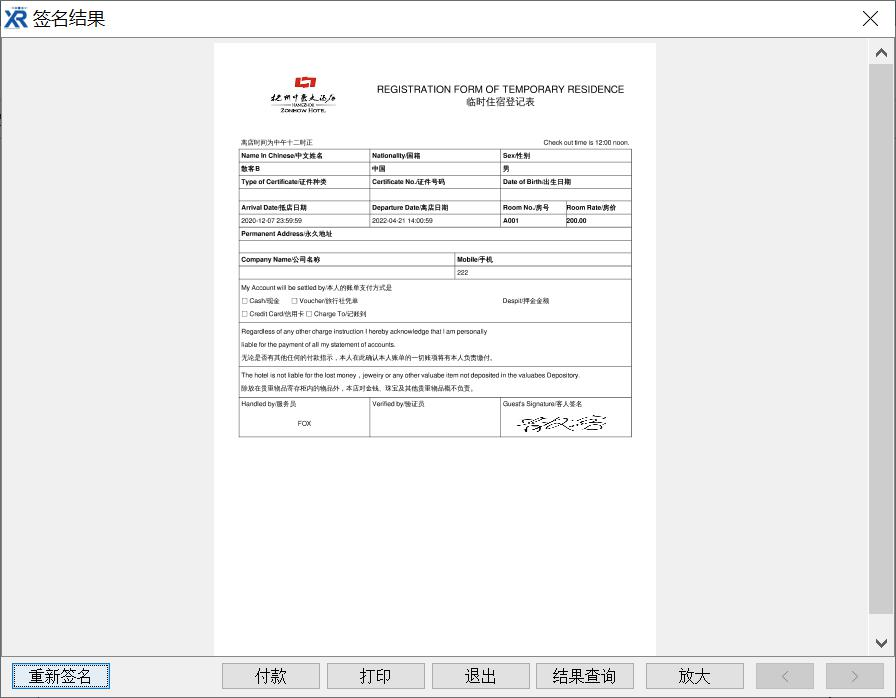
Task: Click the 临时住宿登记表 form title
Action: 501,102
